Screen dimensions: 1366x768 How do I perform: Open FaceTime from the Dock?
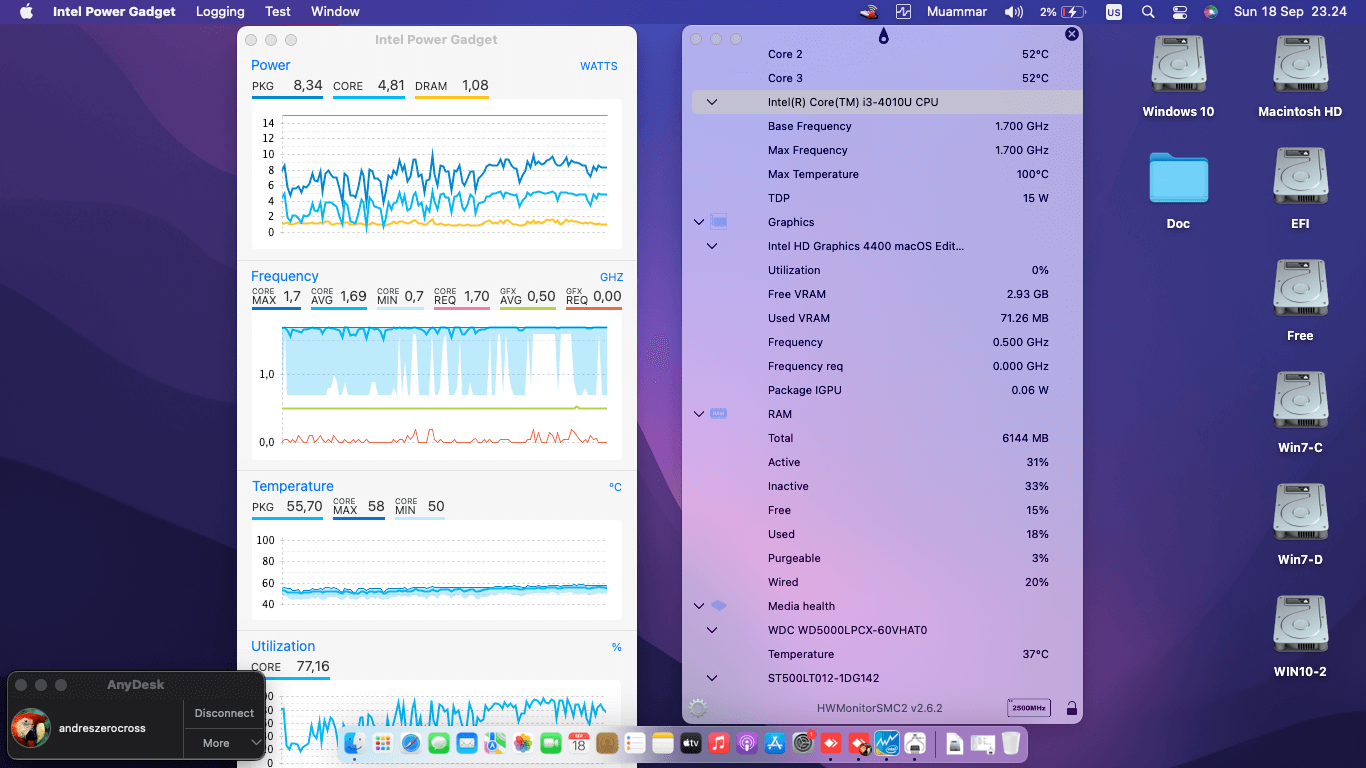551,743
